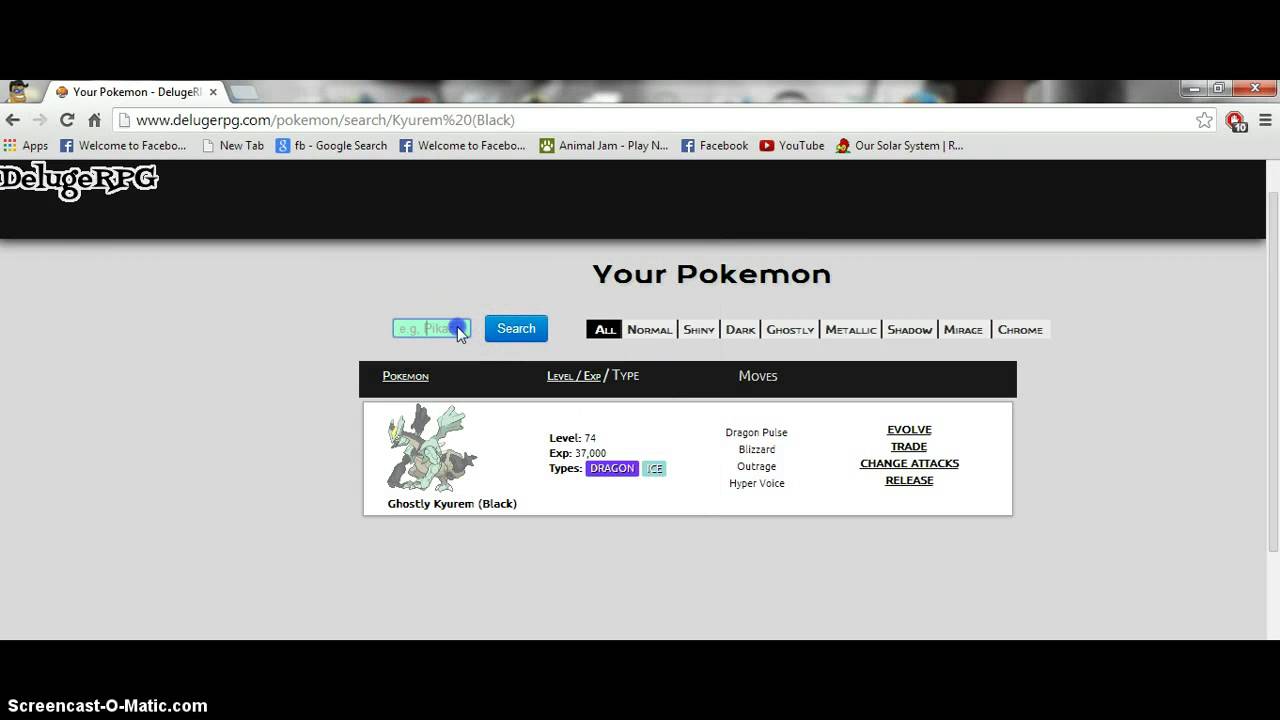Click the Your Pokemon heading

[x=711, y=274]
